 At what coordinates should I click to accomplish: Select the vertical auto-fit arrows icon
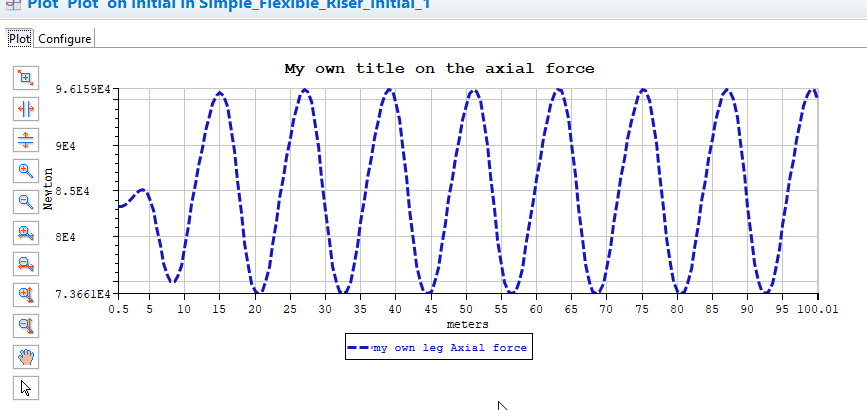point(27,139)
